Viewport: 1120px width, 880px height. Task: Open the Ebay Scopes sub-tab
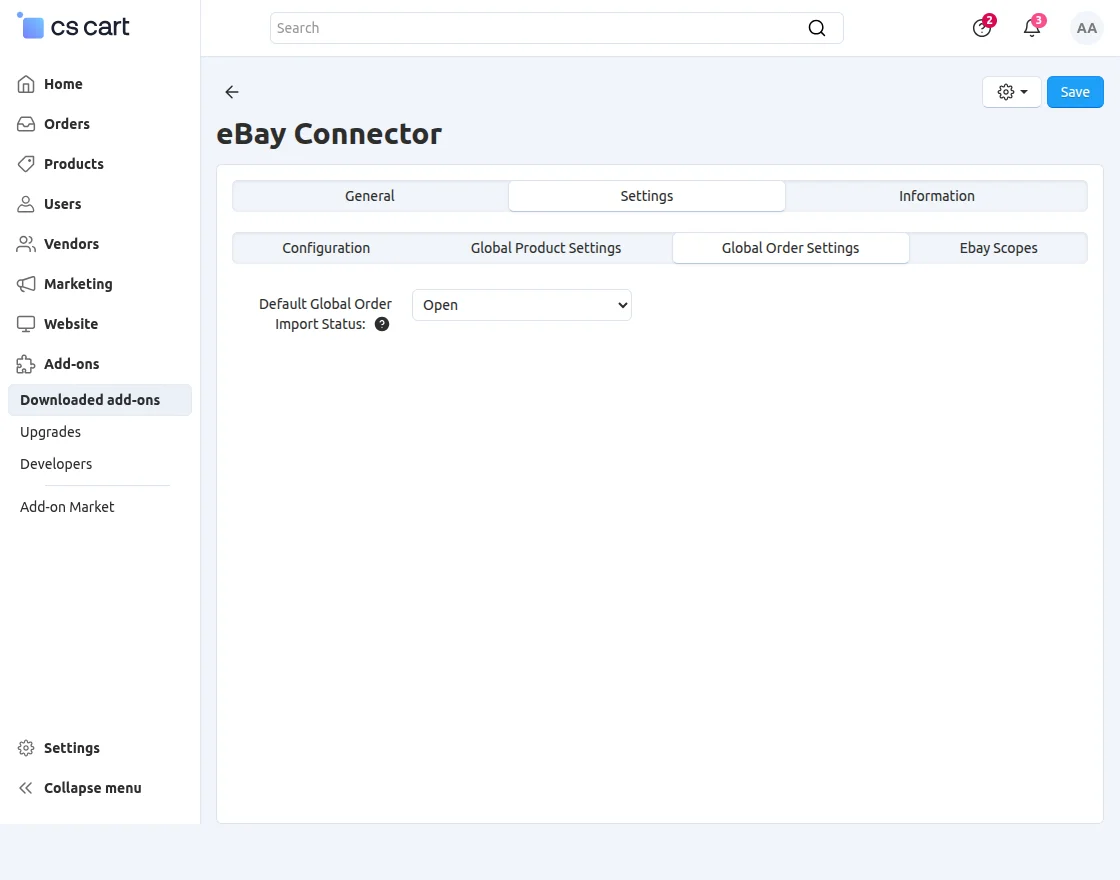pyautogui.click(x=998, y=248)
